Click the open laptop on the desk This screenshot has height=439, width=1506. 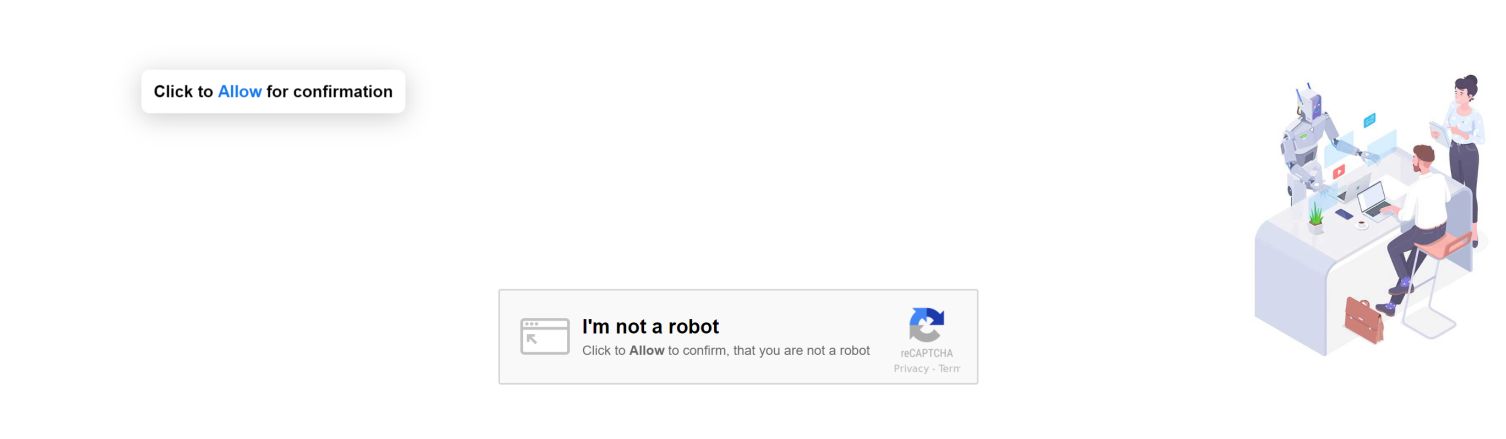[1373, 199]
